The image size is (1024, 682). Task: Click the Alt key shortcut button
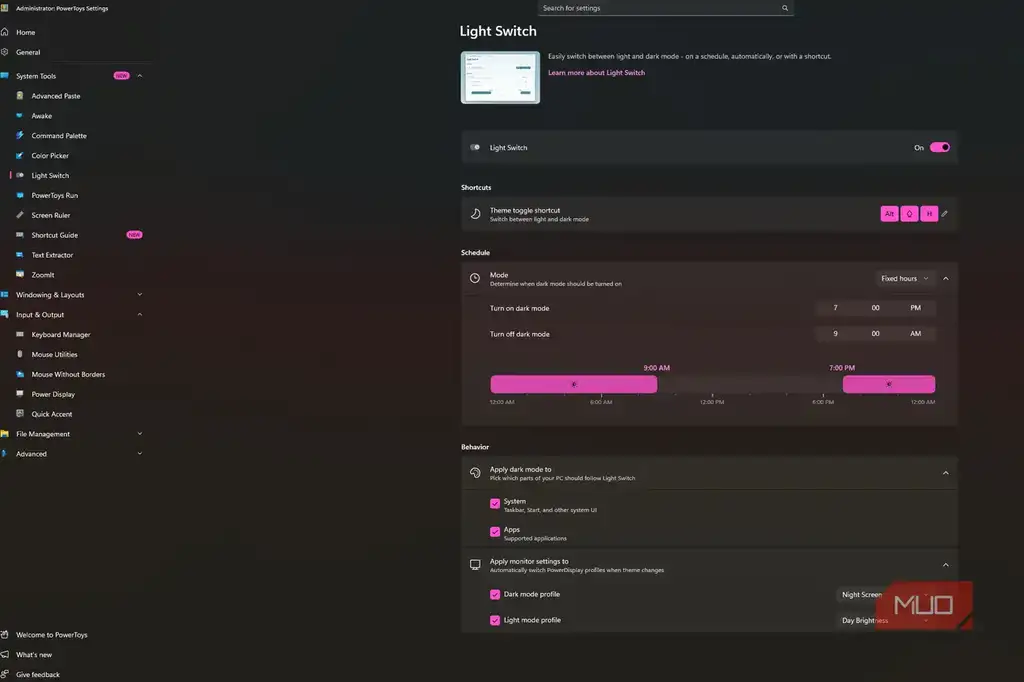889,214
